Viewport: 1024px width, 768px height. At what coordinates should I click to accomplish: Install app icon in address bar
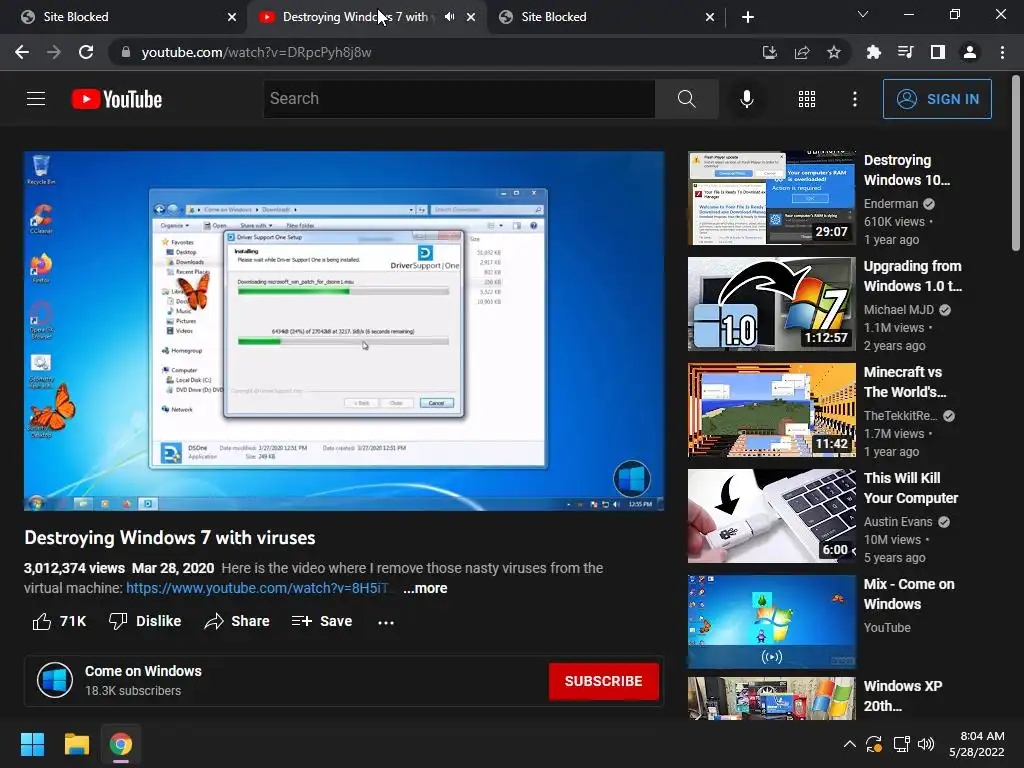point(769,52)
